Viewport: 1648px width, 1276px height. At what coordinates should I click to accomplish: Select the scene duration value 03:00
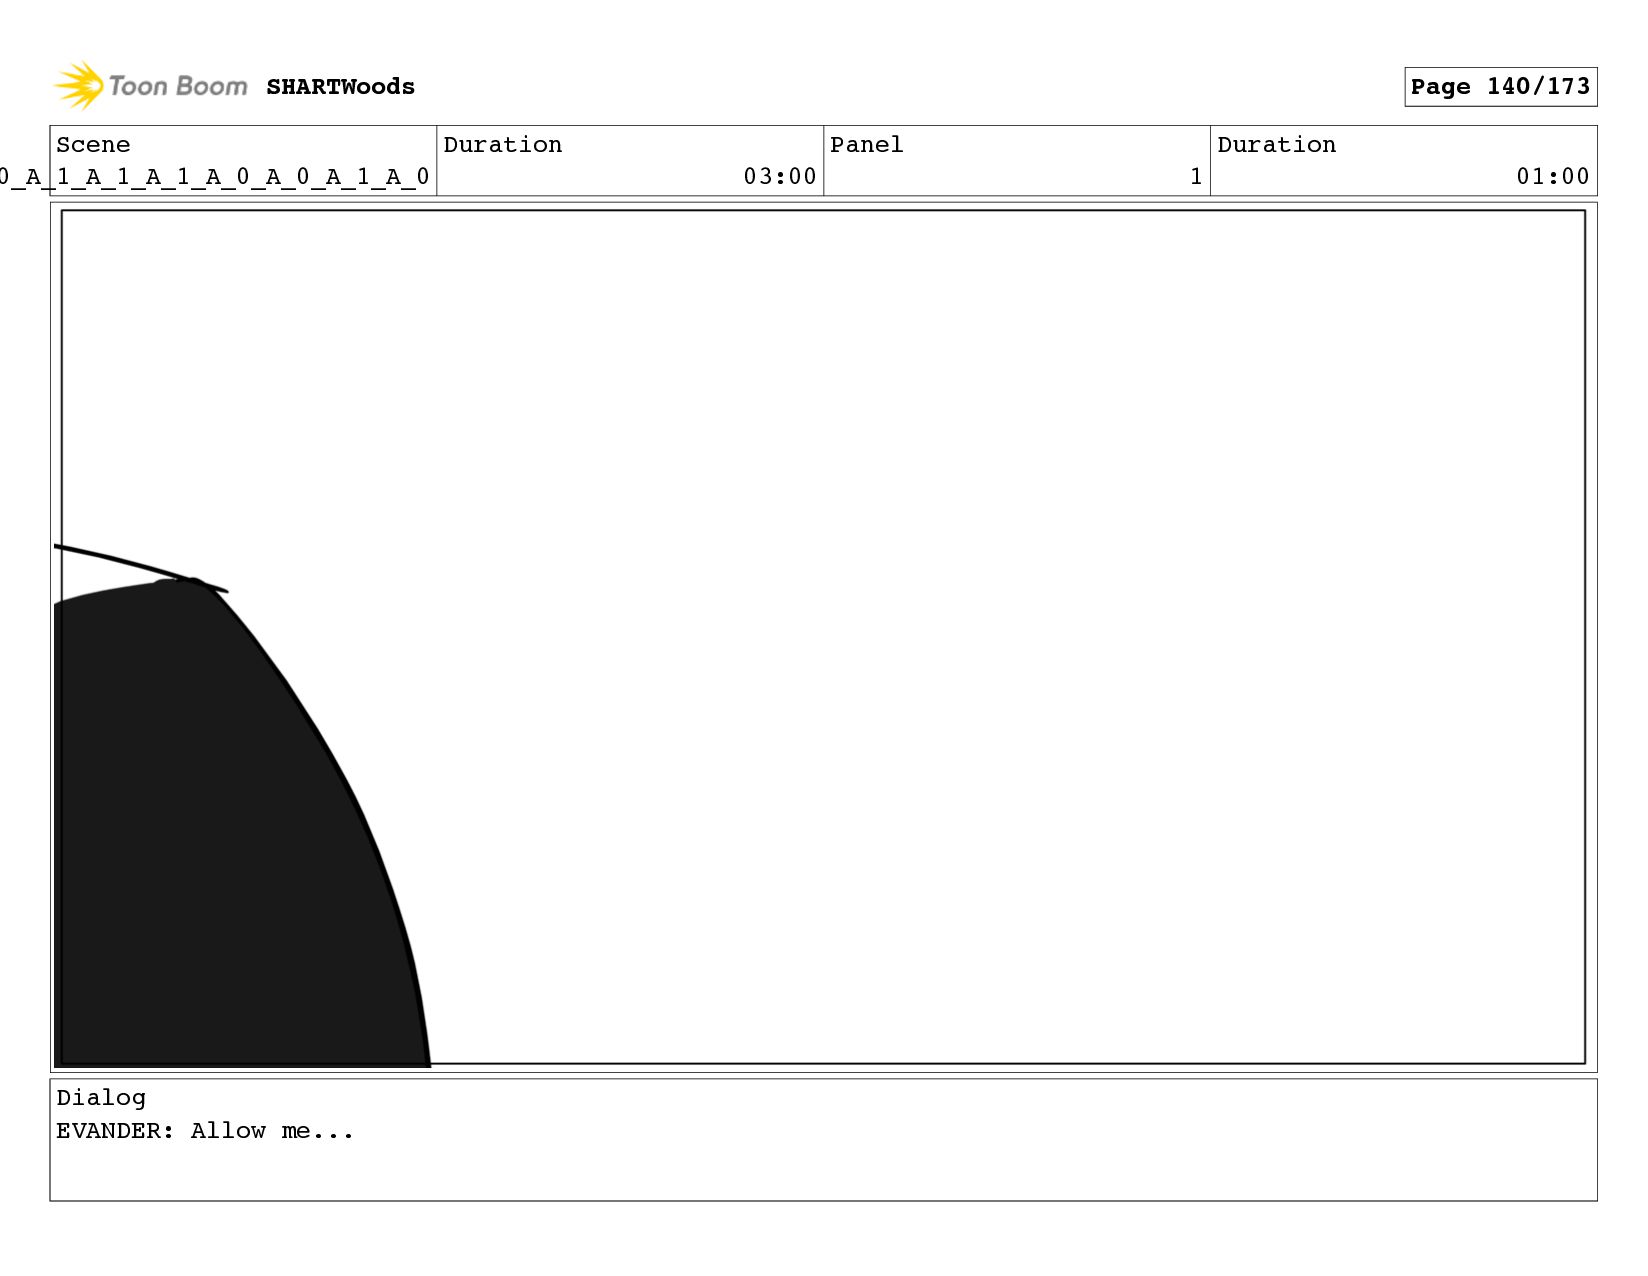click(780, 177)
